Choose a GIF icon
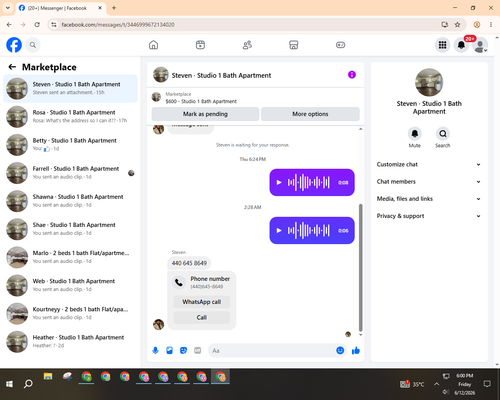Screen dimensions: 500x400 [x=198, y=350]
